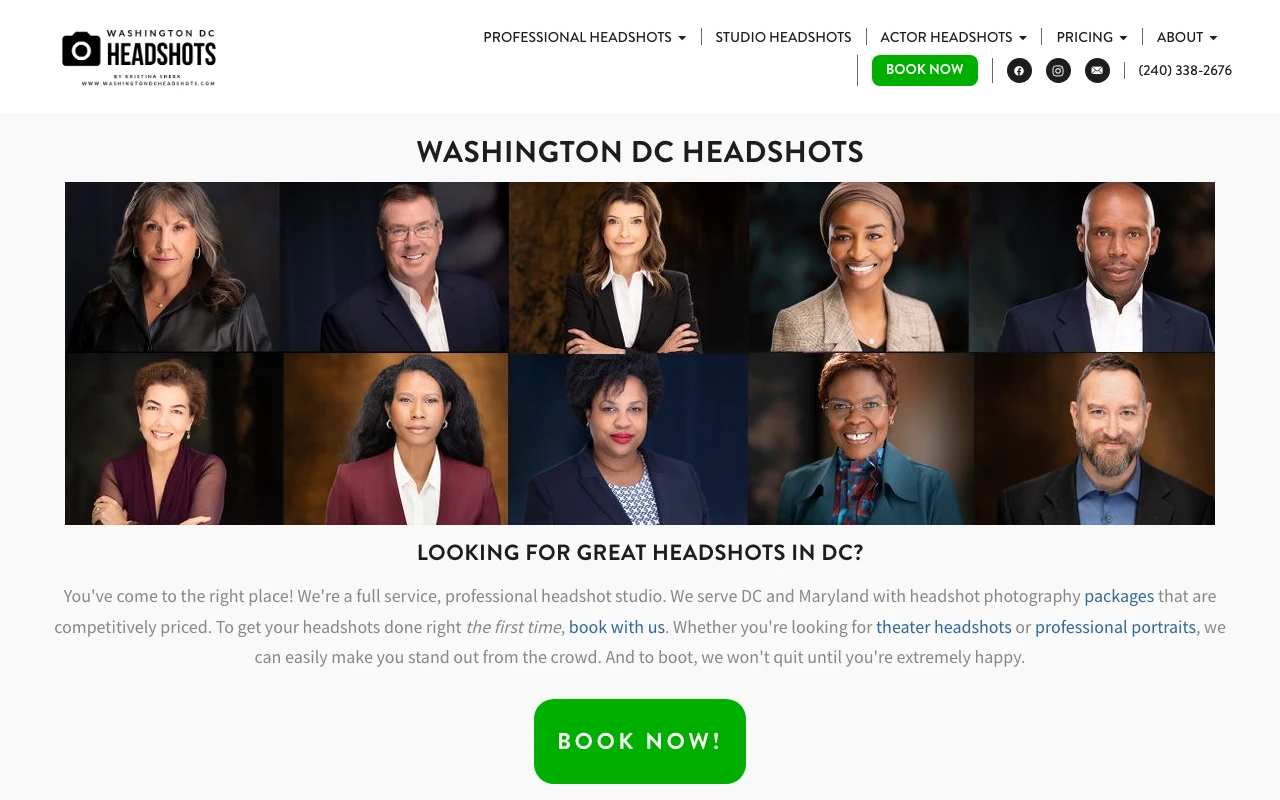Open the theater headshots link
1280x800 pixels.
click(944, 627)
